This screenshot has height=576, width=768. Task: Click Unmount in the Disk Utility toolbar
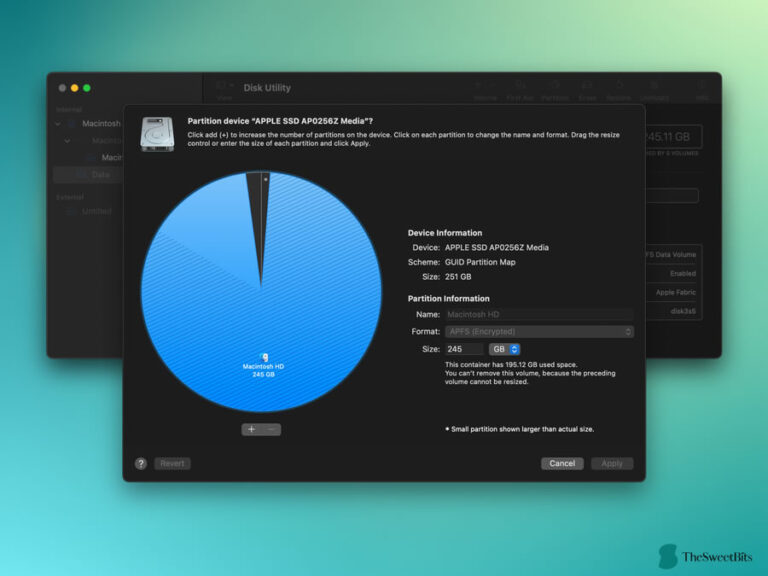[x=654, y=91]
